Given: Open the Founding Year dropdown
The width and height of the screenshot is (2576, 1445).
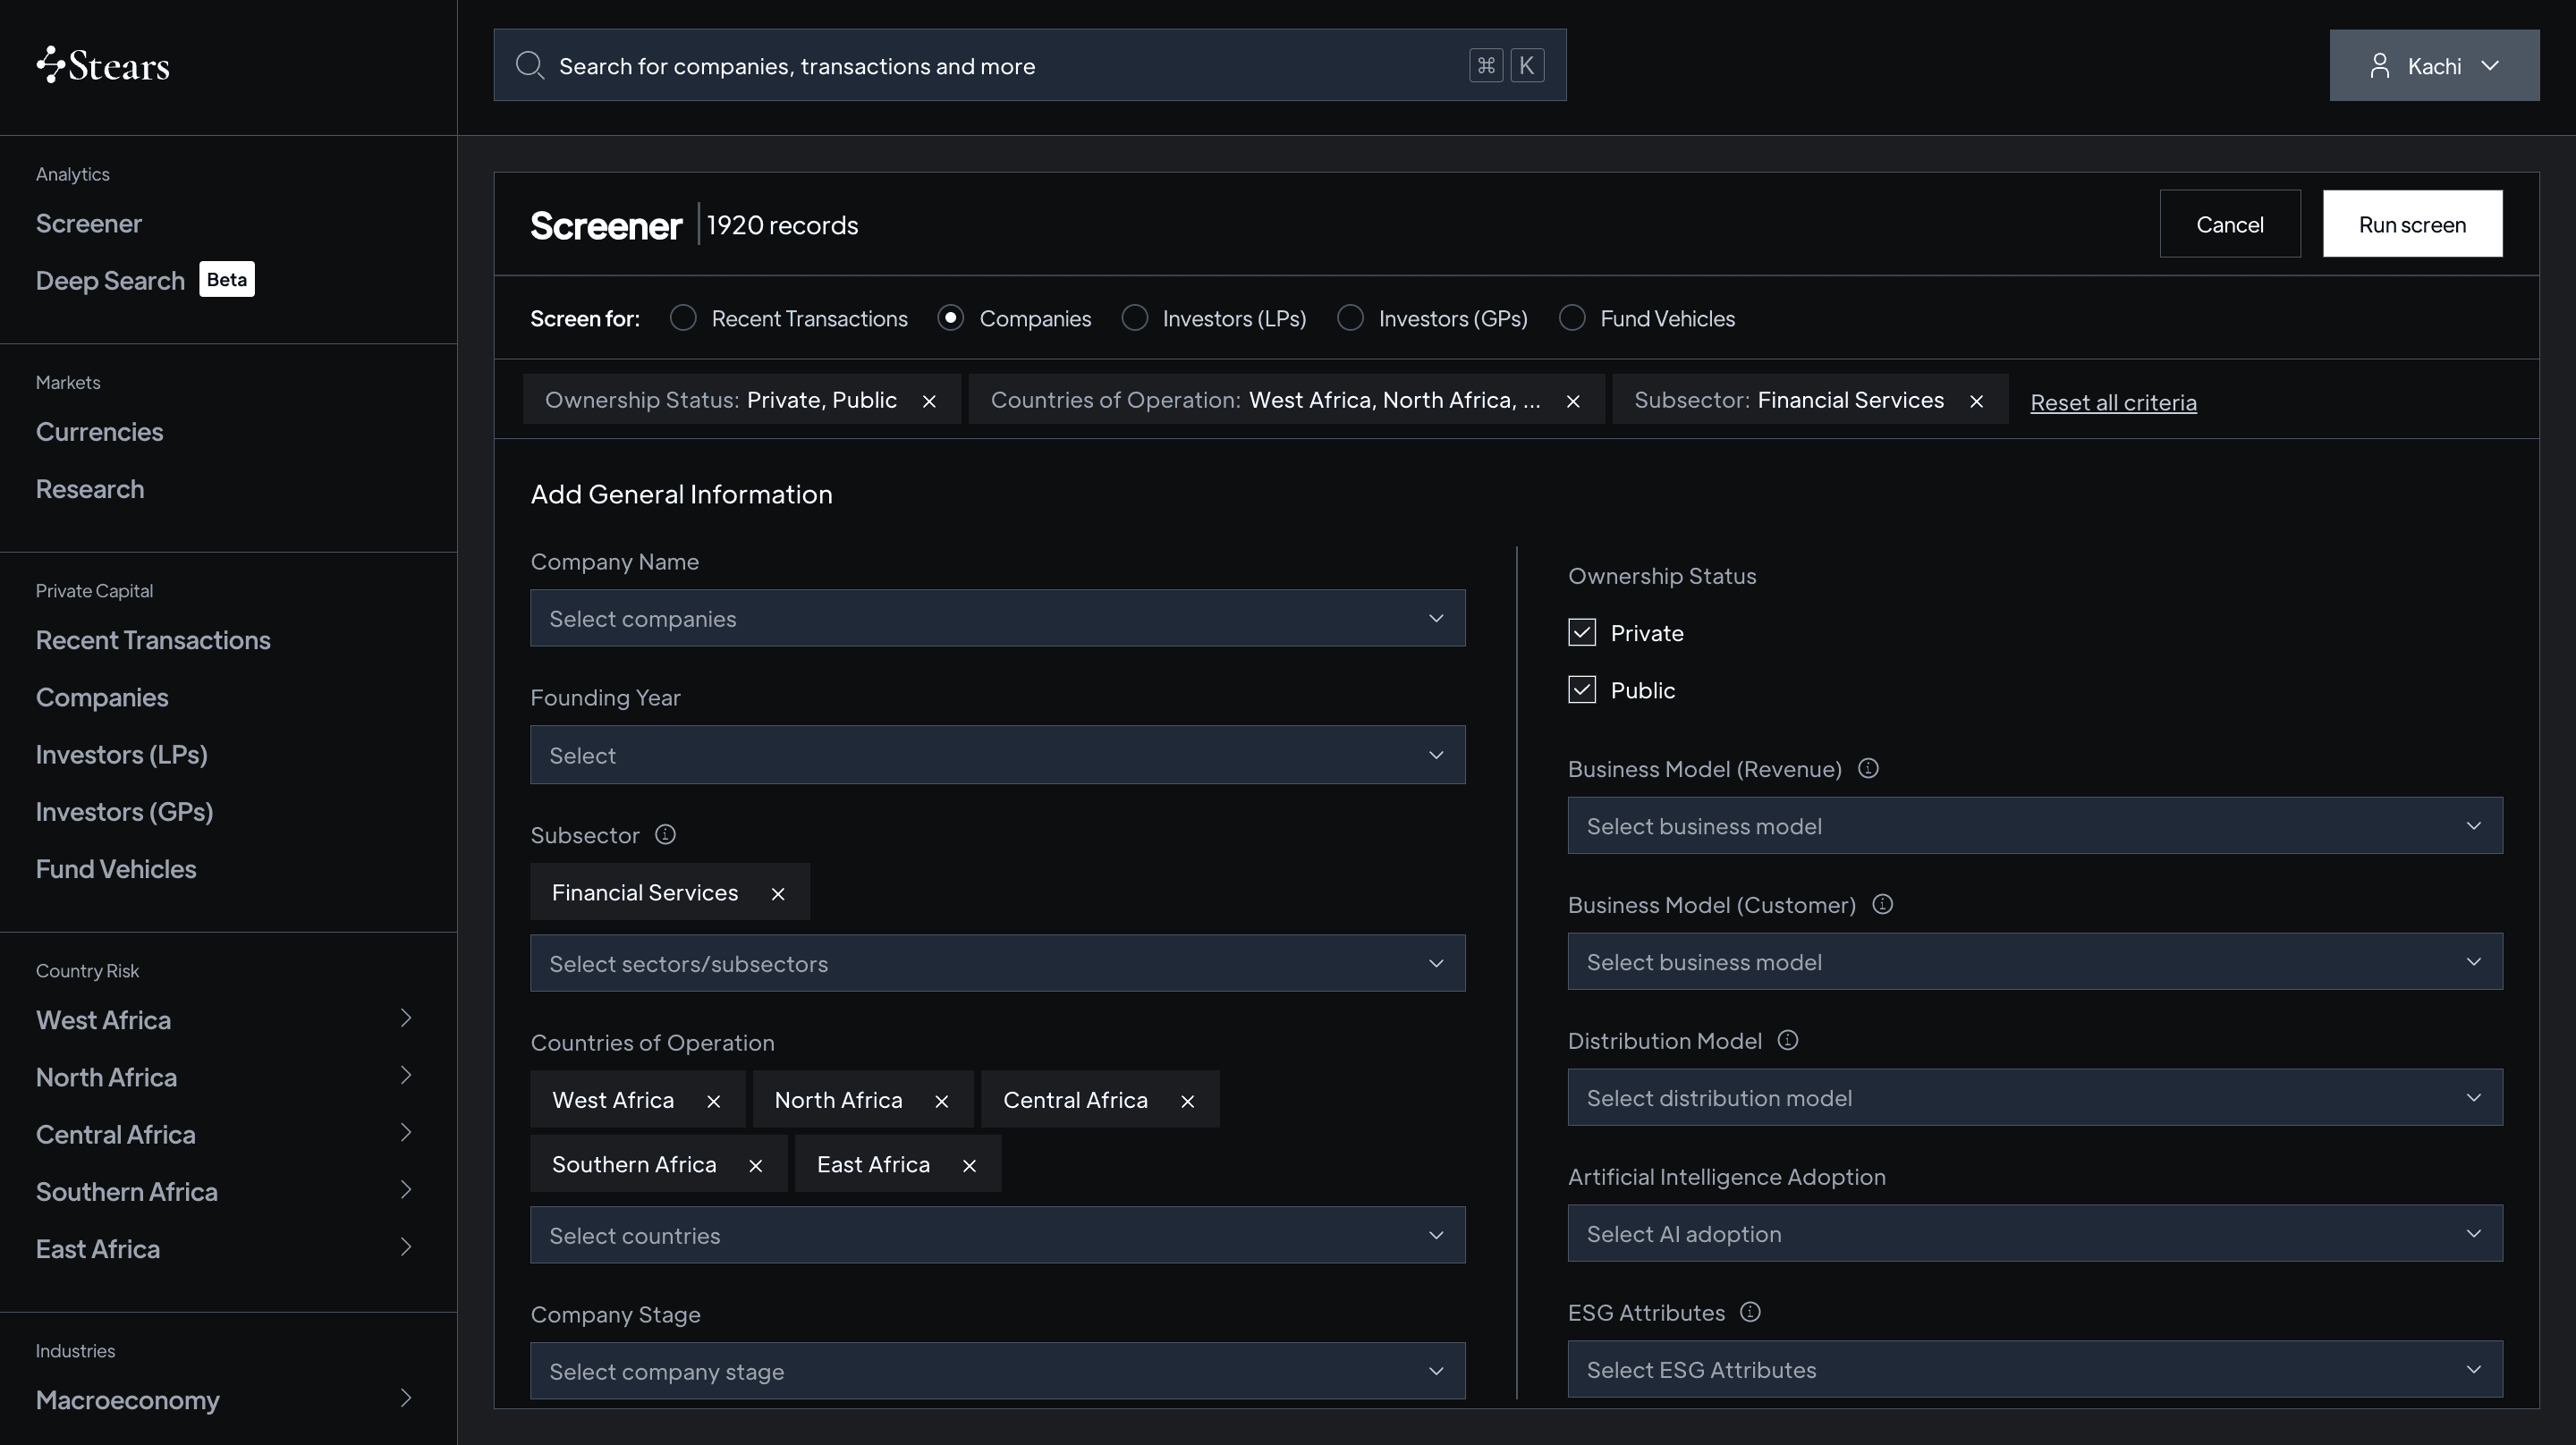Looking at the screenshot, I should (998, 755).
